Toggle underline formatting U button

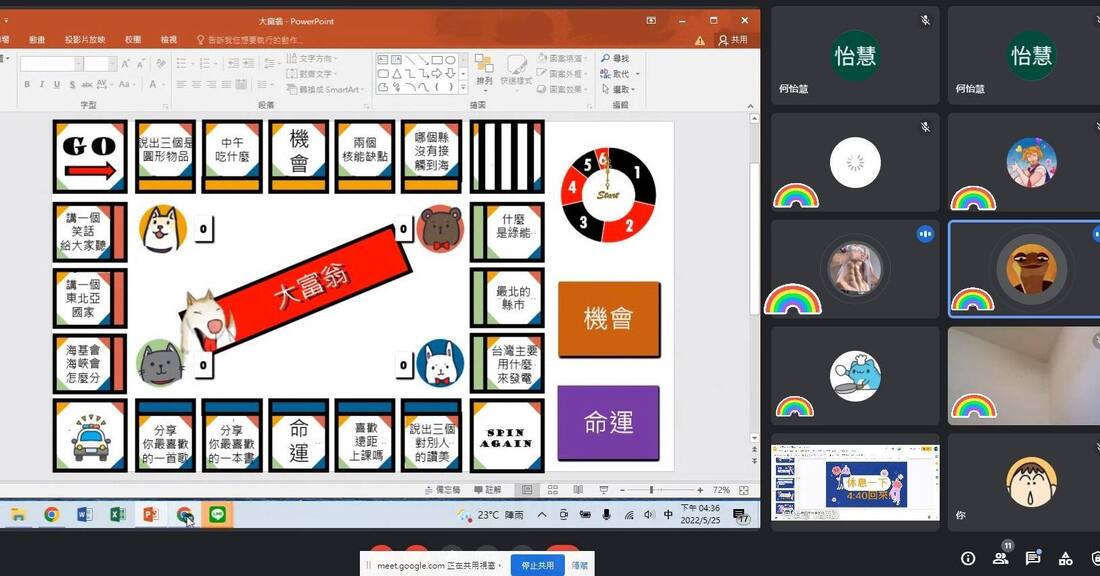tap(56, 84)
